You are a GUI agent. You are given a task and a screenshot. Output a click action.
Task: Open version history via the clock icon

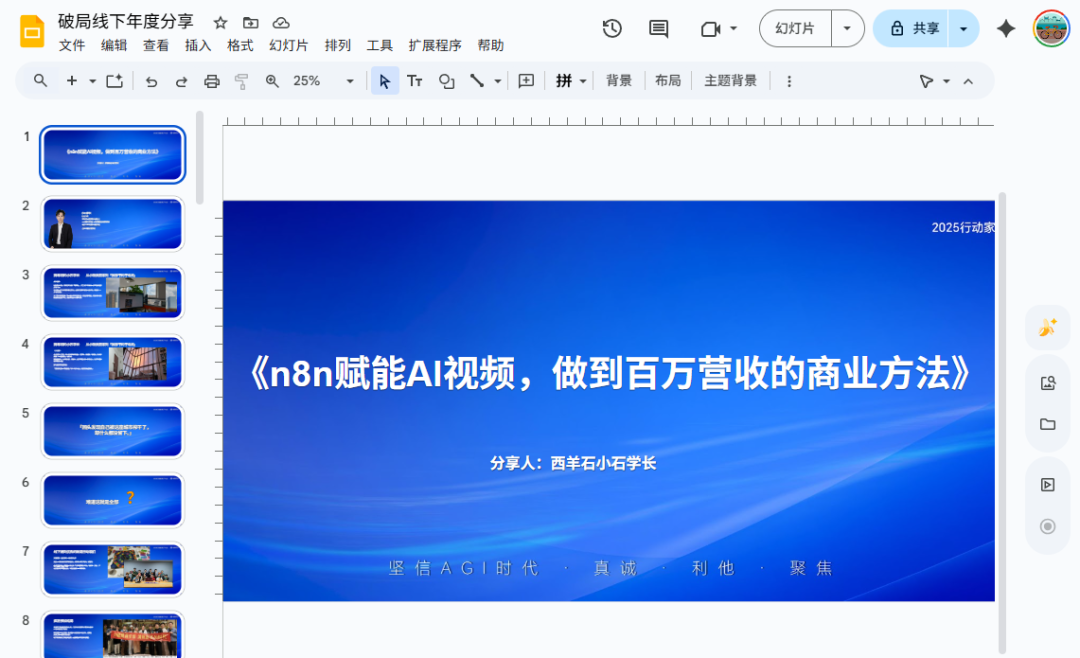coord(612,29)
